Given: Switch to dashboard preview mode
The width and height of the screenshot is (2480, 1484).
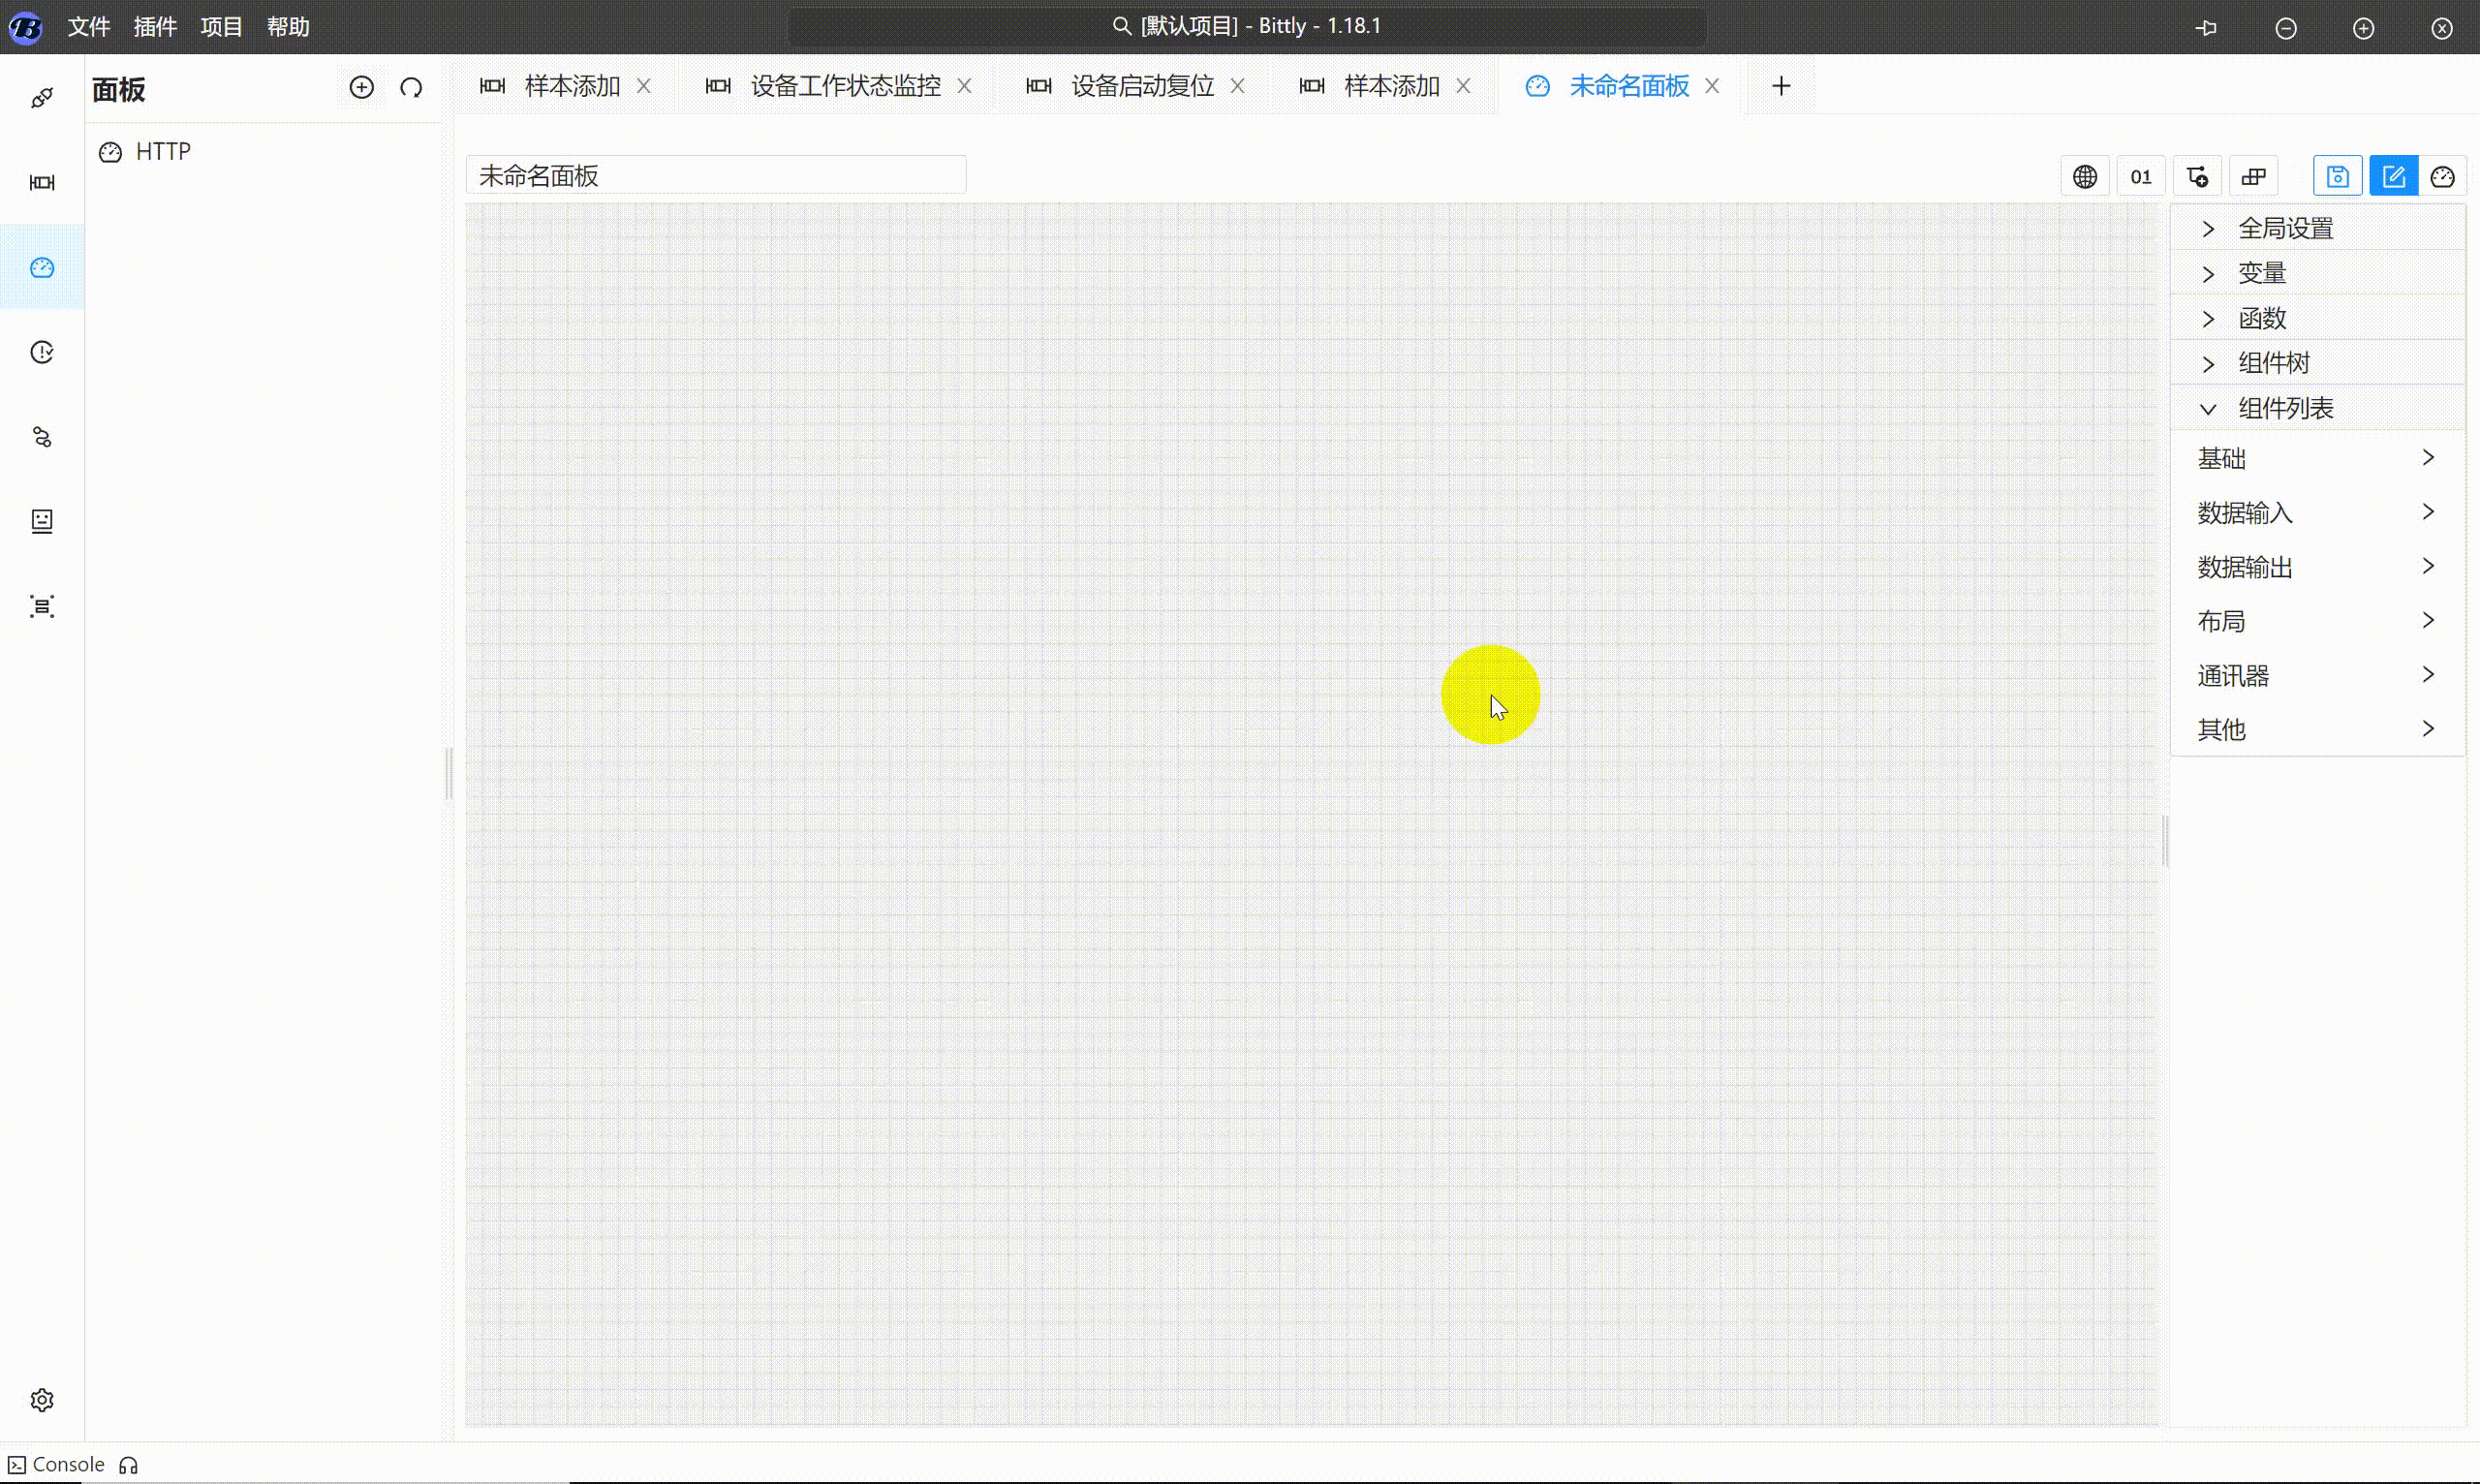Looking at the screenshot, I should 2444,175.
